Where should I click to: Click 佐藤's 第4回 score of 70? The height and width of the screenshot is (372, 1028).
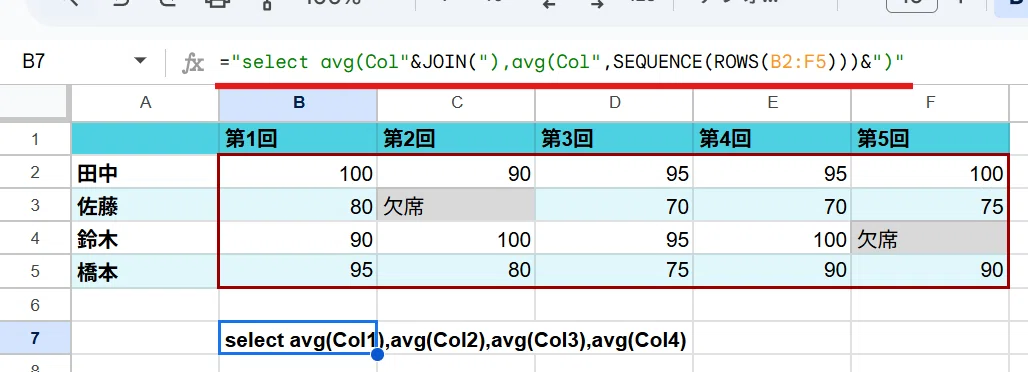pos(772,205)
